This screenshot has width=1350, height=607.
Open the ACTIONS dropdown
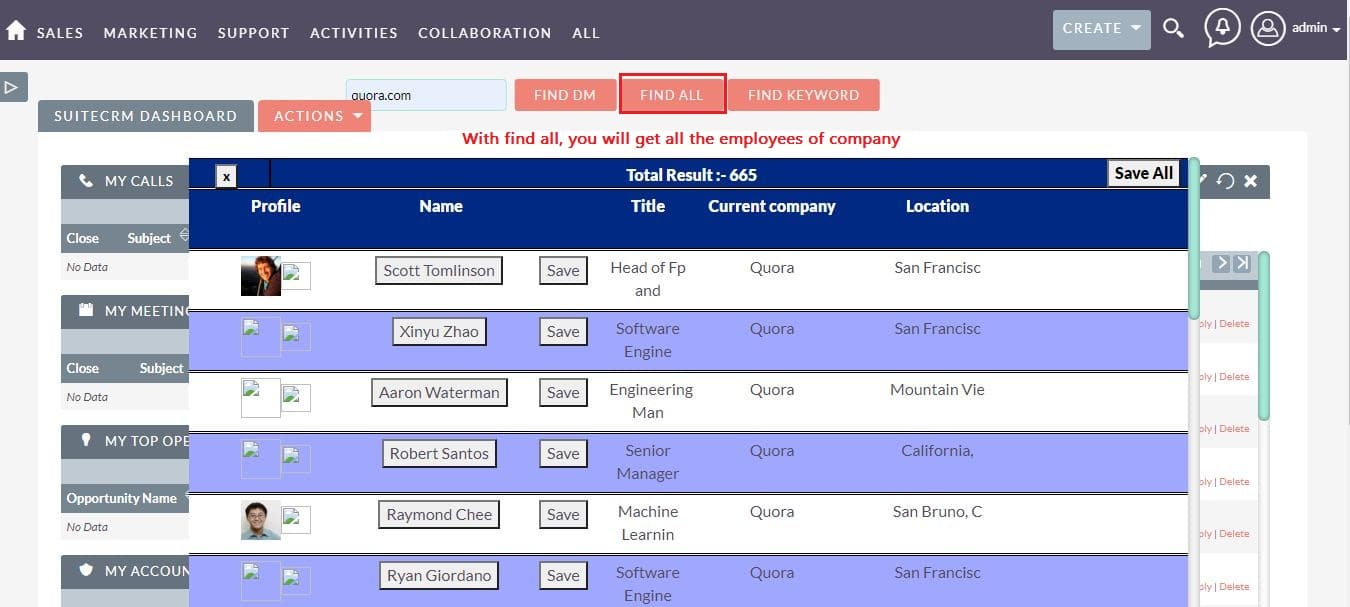coord(314,116)
